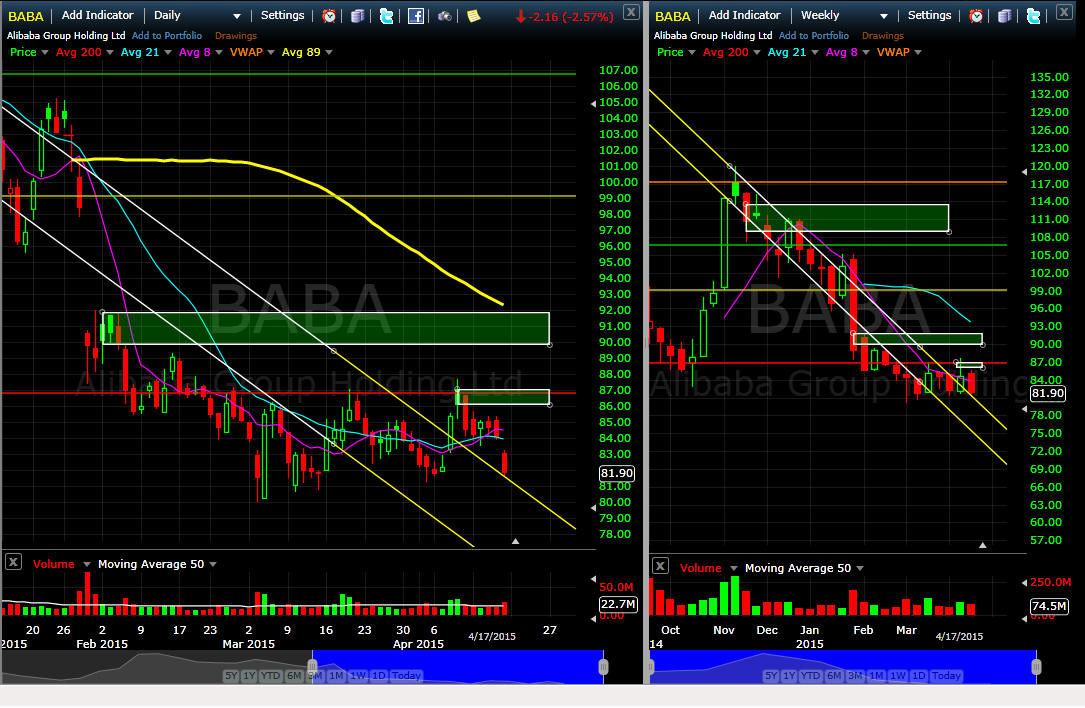Viewport: 1085px width, 708px height.
Task: Open Settings on the Weekly chart
Action: click(929, 15)
